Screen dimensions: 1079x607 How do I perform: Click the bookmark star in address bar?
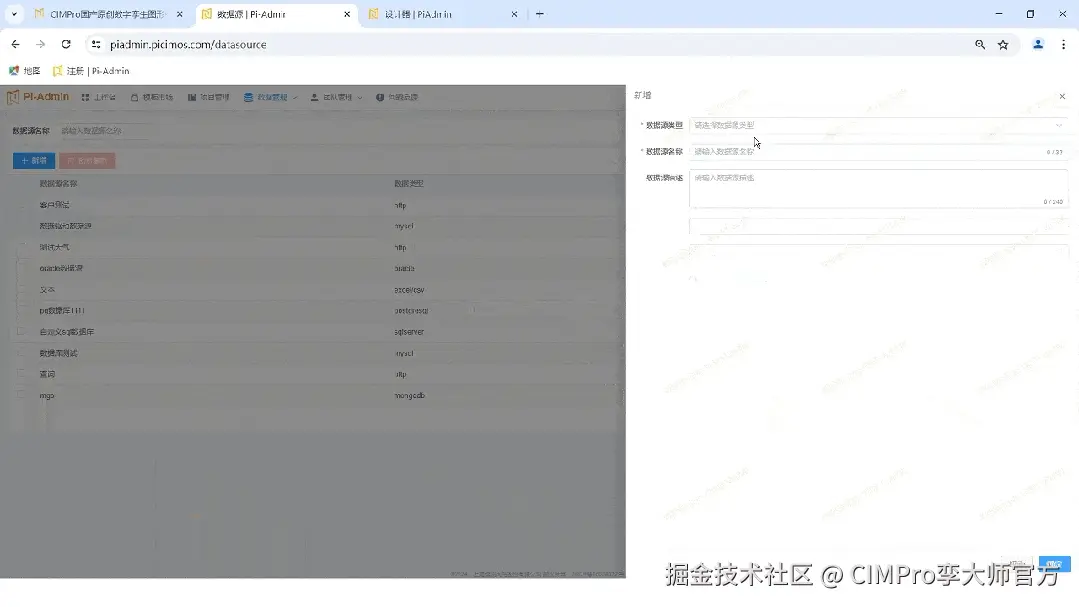point(1003,44)
